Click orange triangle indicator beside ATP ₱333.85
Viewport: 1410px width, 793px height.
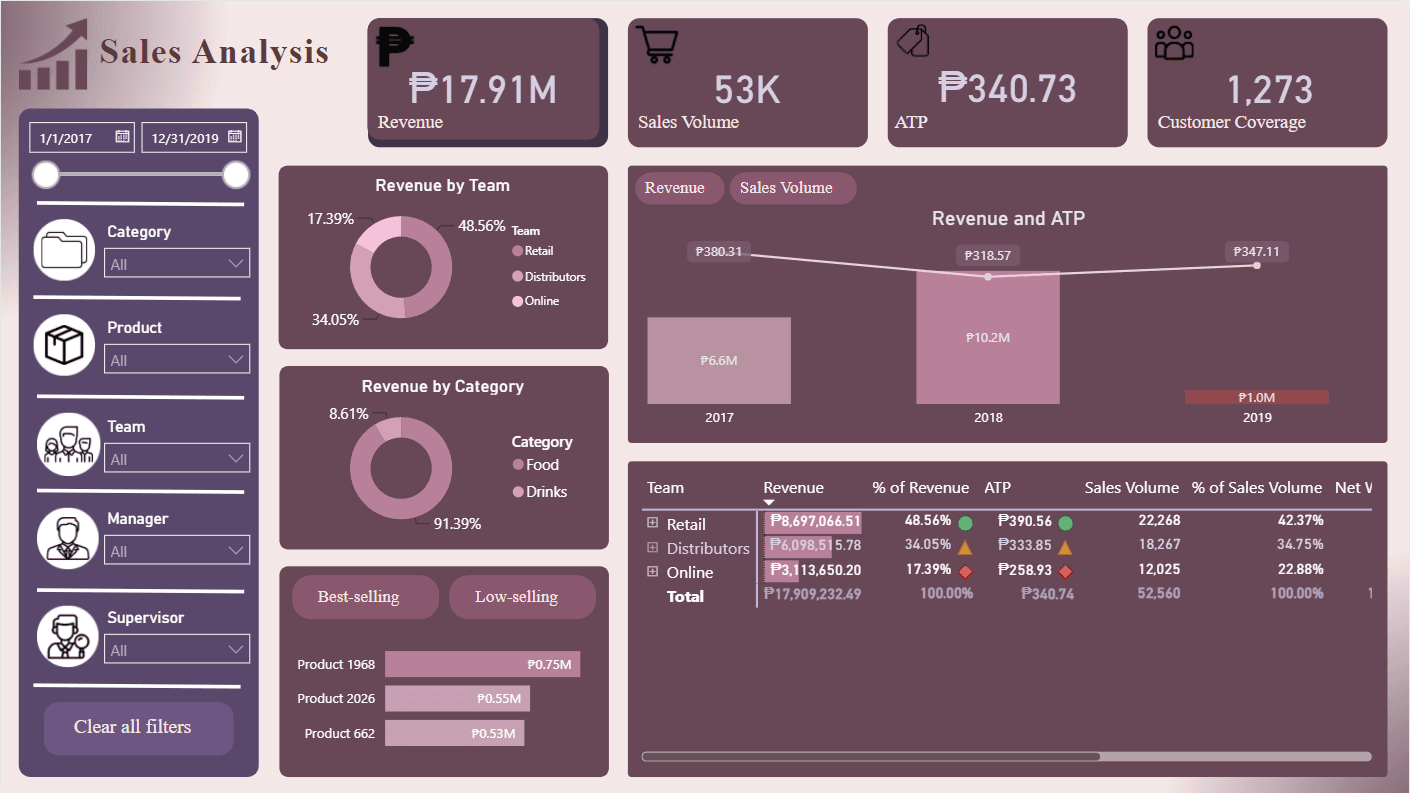[x=1065, y=547]
